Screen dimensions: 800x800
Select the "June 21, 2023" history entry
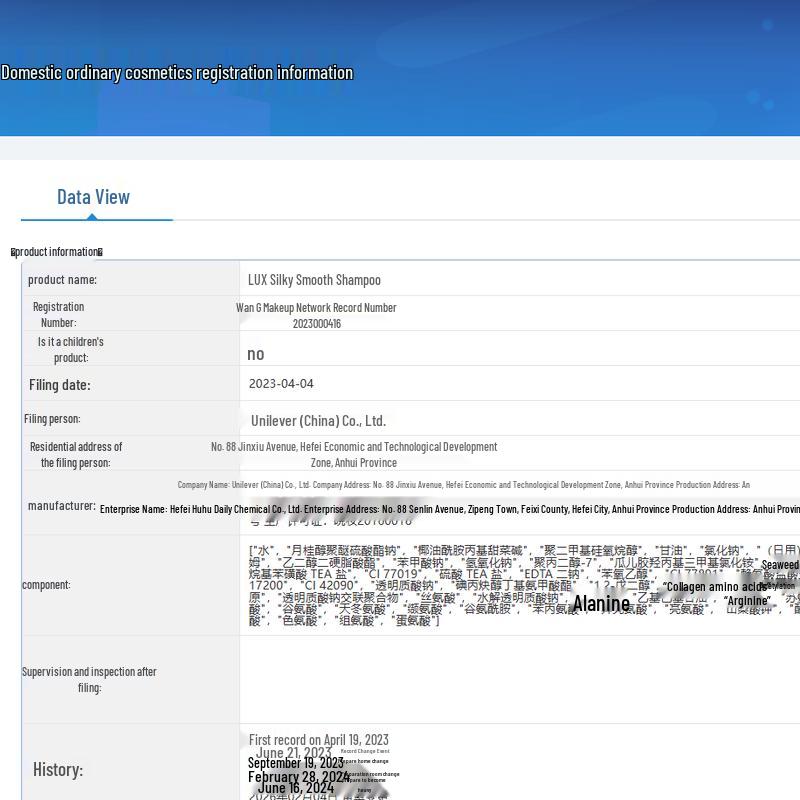(x=294, y=753)
